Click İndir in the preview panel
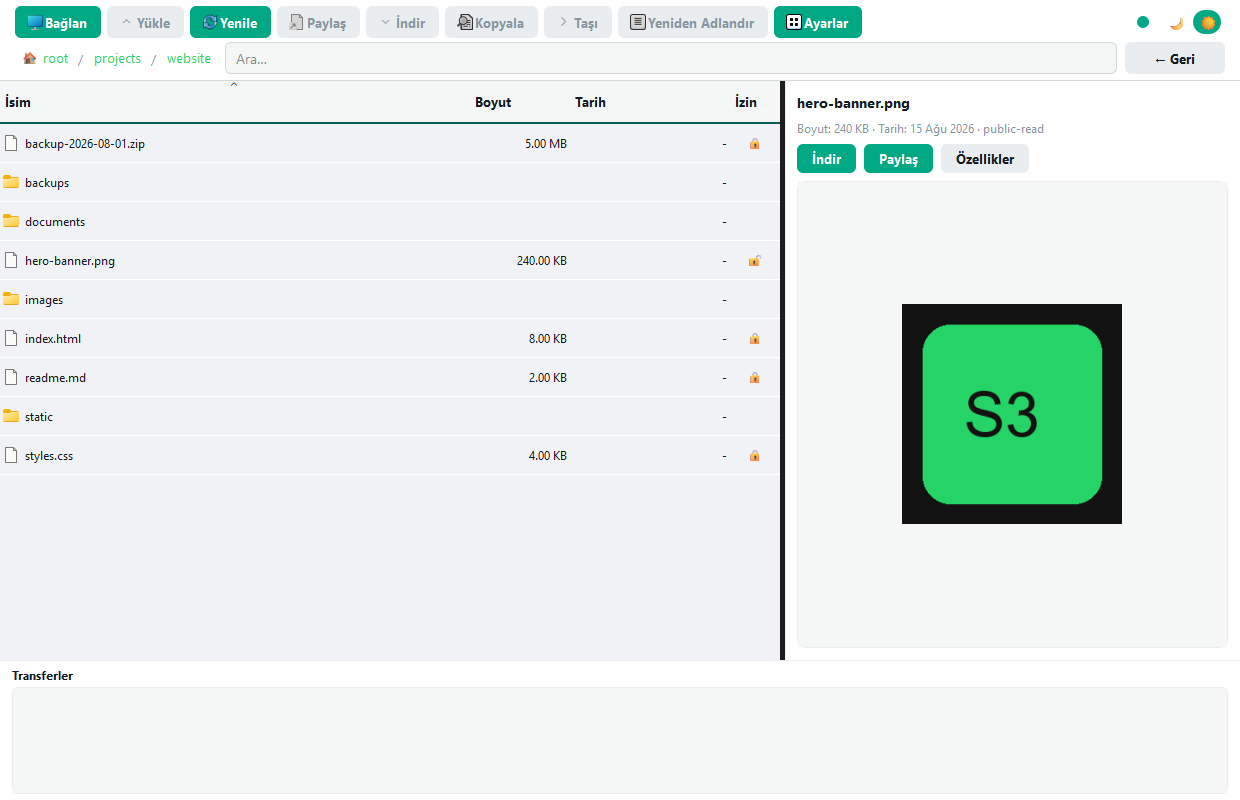The image size is (1240, 800). coord(826,159)
